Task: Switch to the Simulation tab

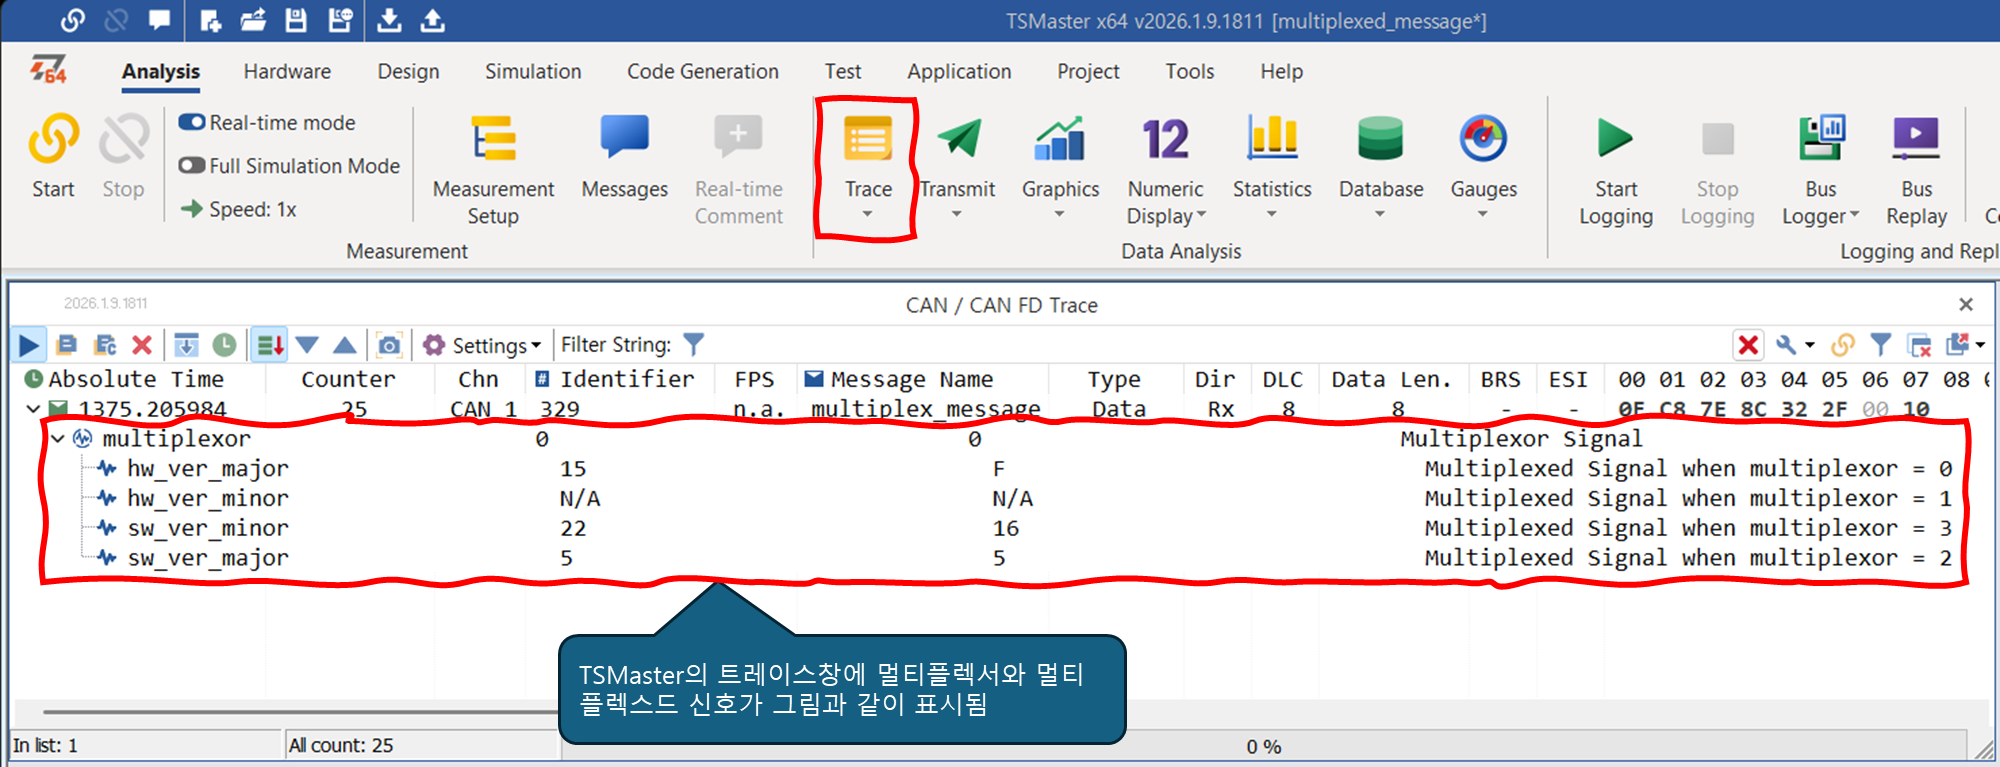Action: coord(533,71)
